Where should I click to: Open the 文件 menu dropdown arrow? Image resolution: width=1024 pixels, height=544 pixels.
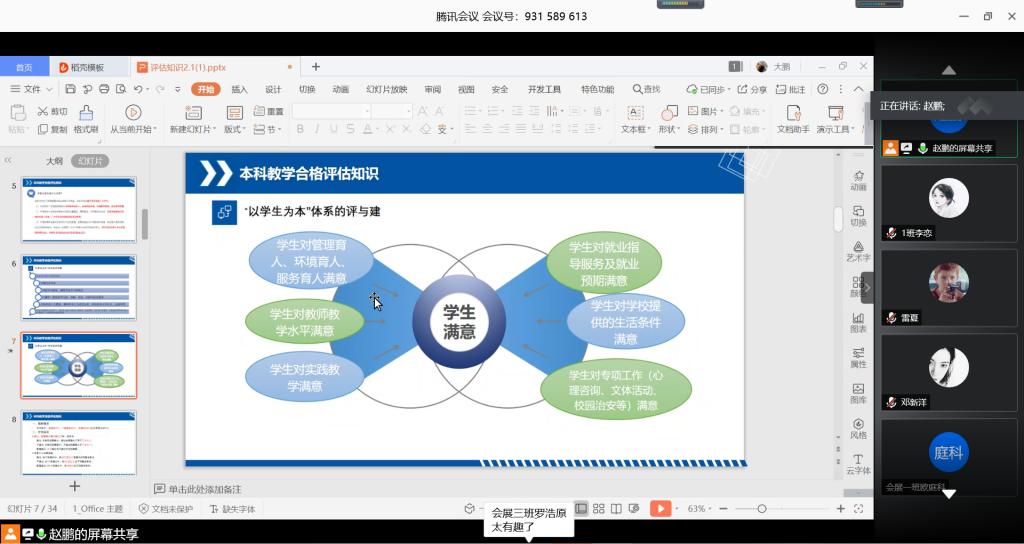tap(49, 89)
